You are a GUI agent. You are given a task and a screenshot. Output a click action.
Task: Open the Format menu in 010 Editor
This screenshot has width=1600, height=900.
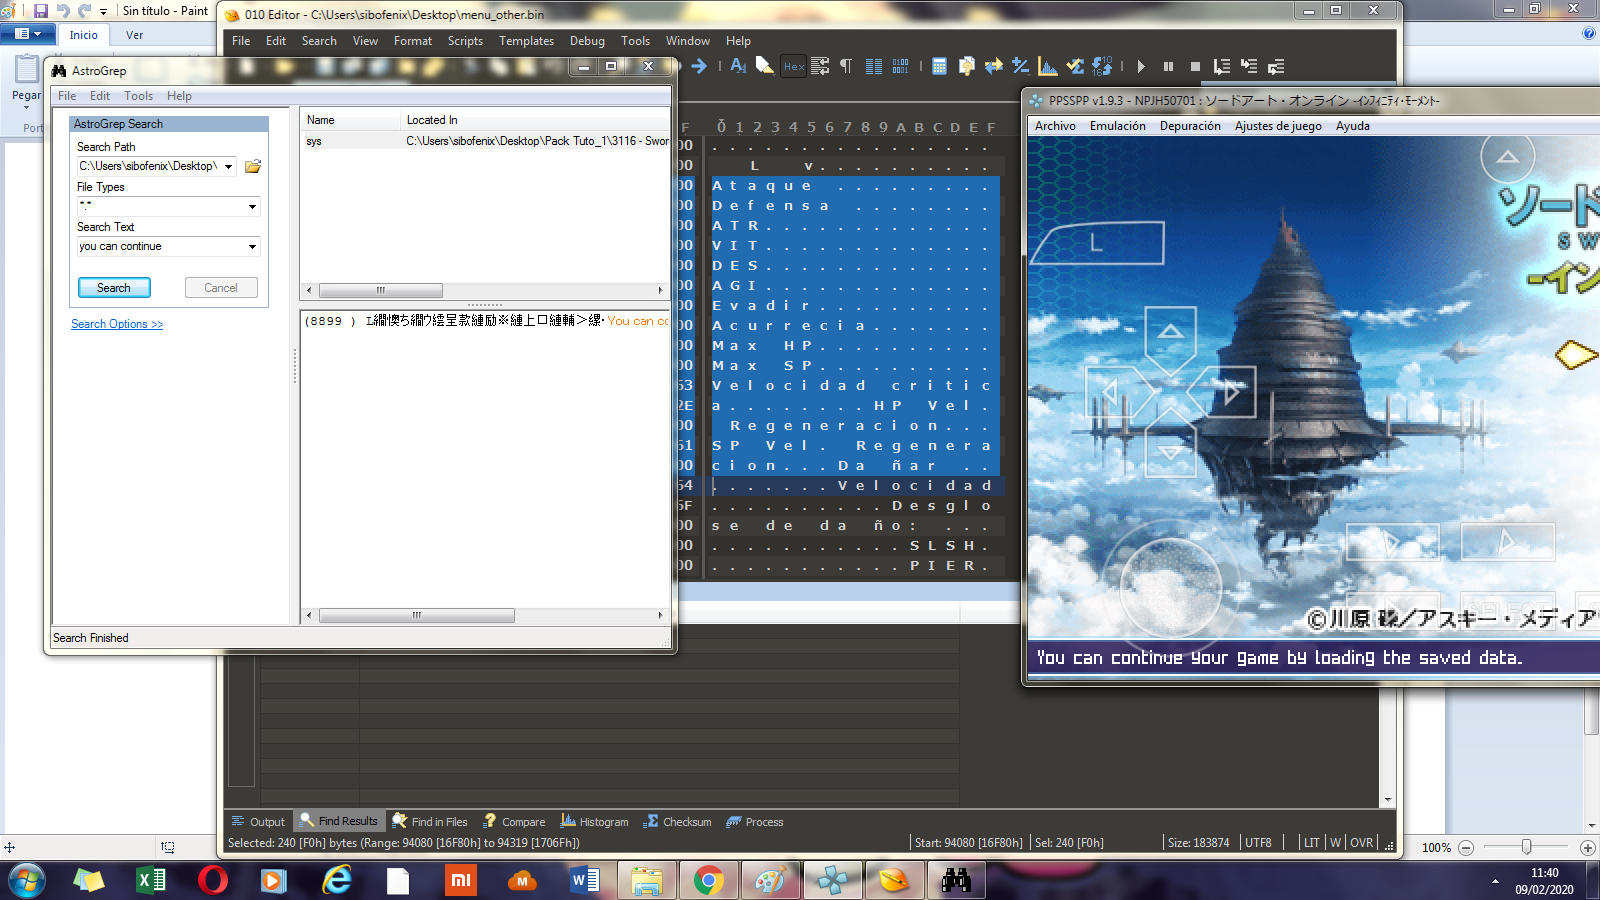[413, 41]
